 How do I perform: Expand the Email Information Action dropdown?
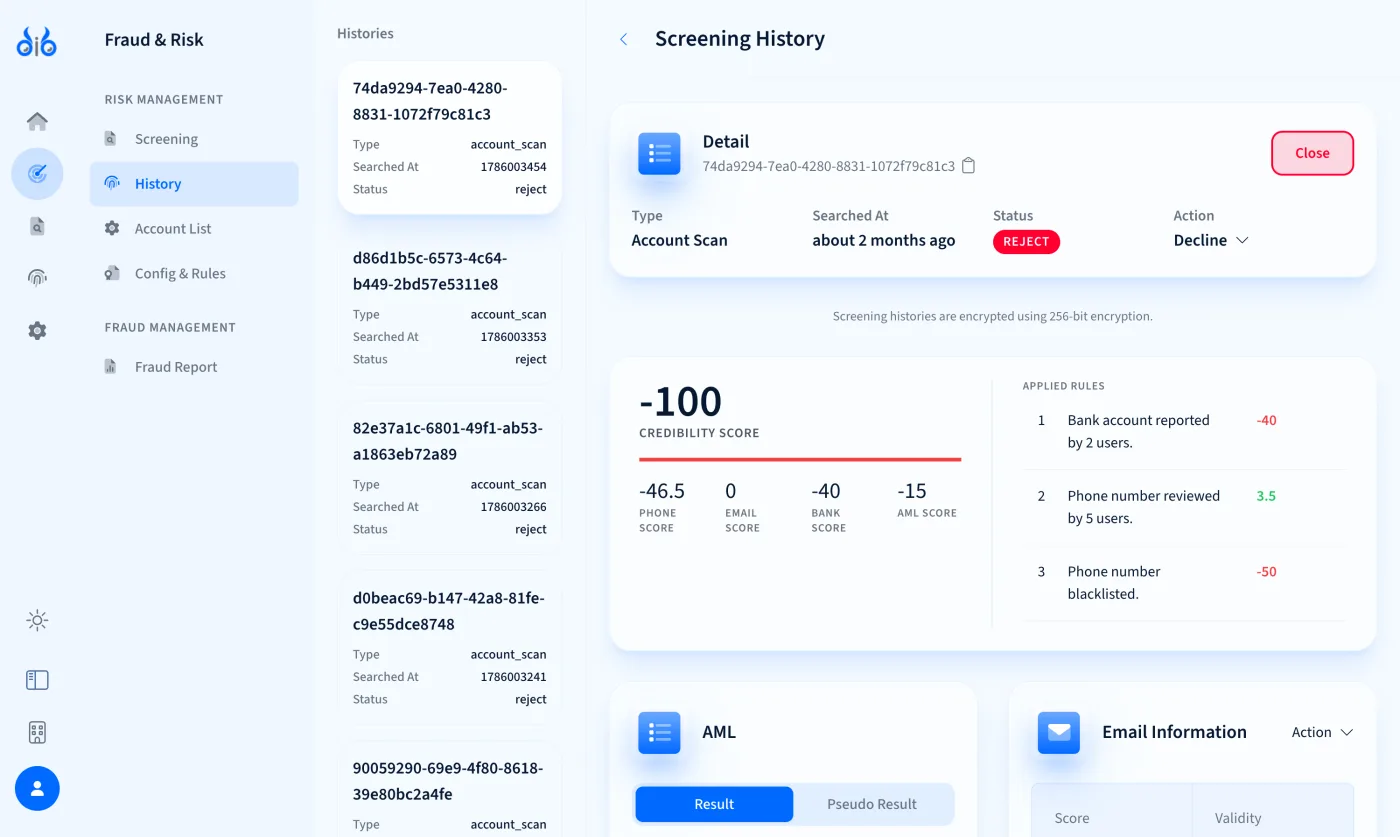(x=1322, y=732)
